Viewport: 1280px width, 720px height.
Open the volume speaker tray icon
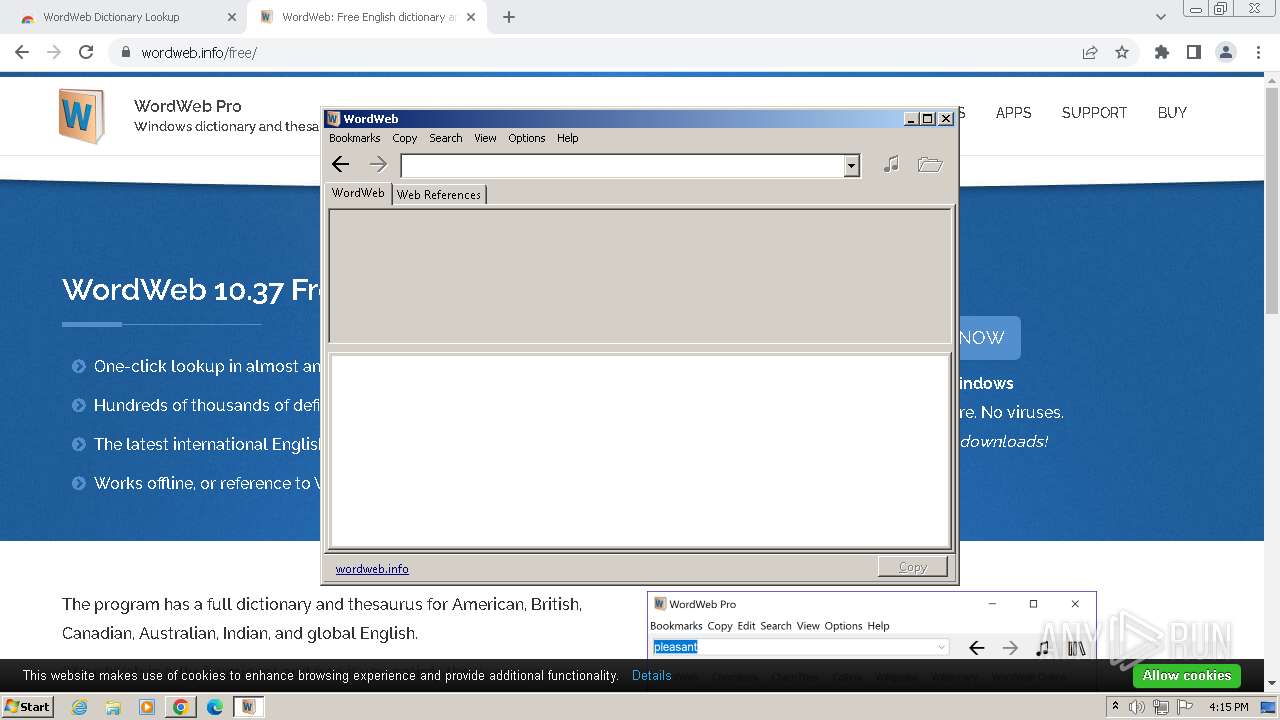pyautogui.click(x=1137, y=707)
